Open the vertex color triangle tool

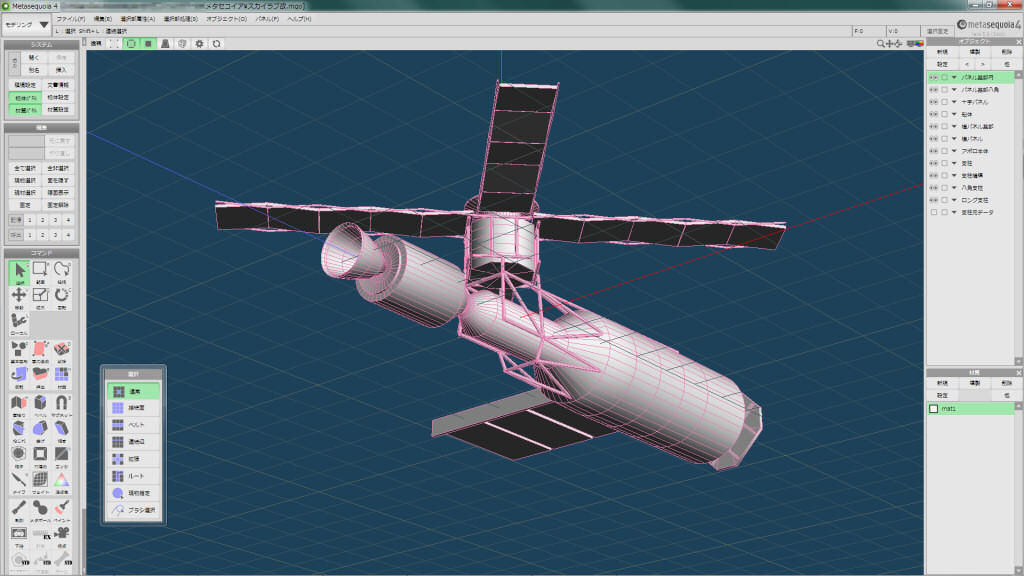[61, 482]
